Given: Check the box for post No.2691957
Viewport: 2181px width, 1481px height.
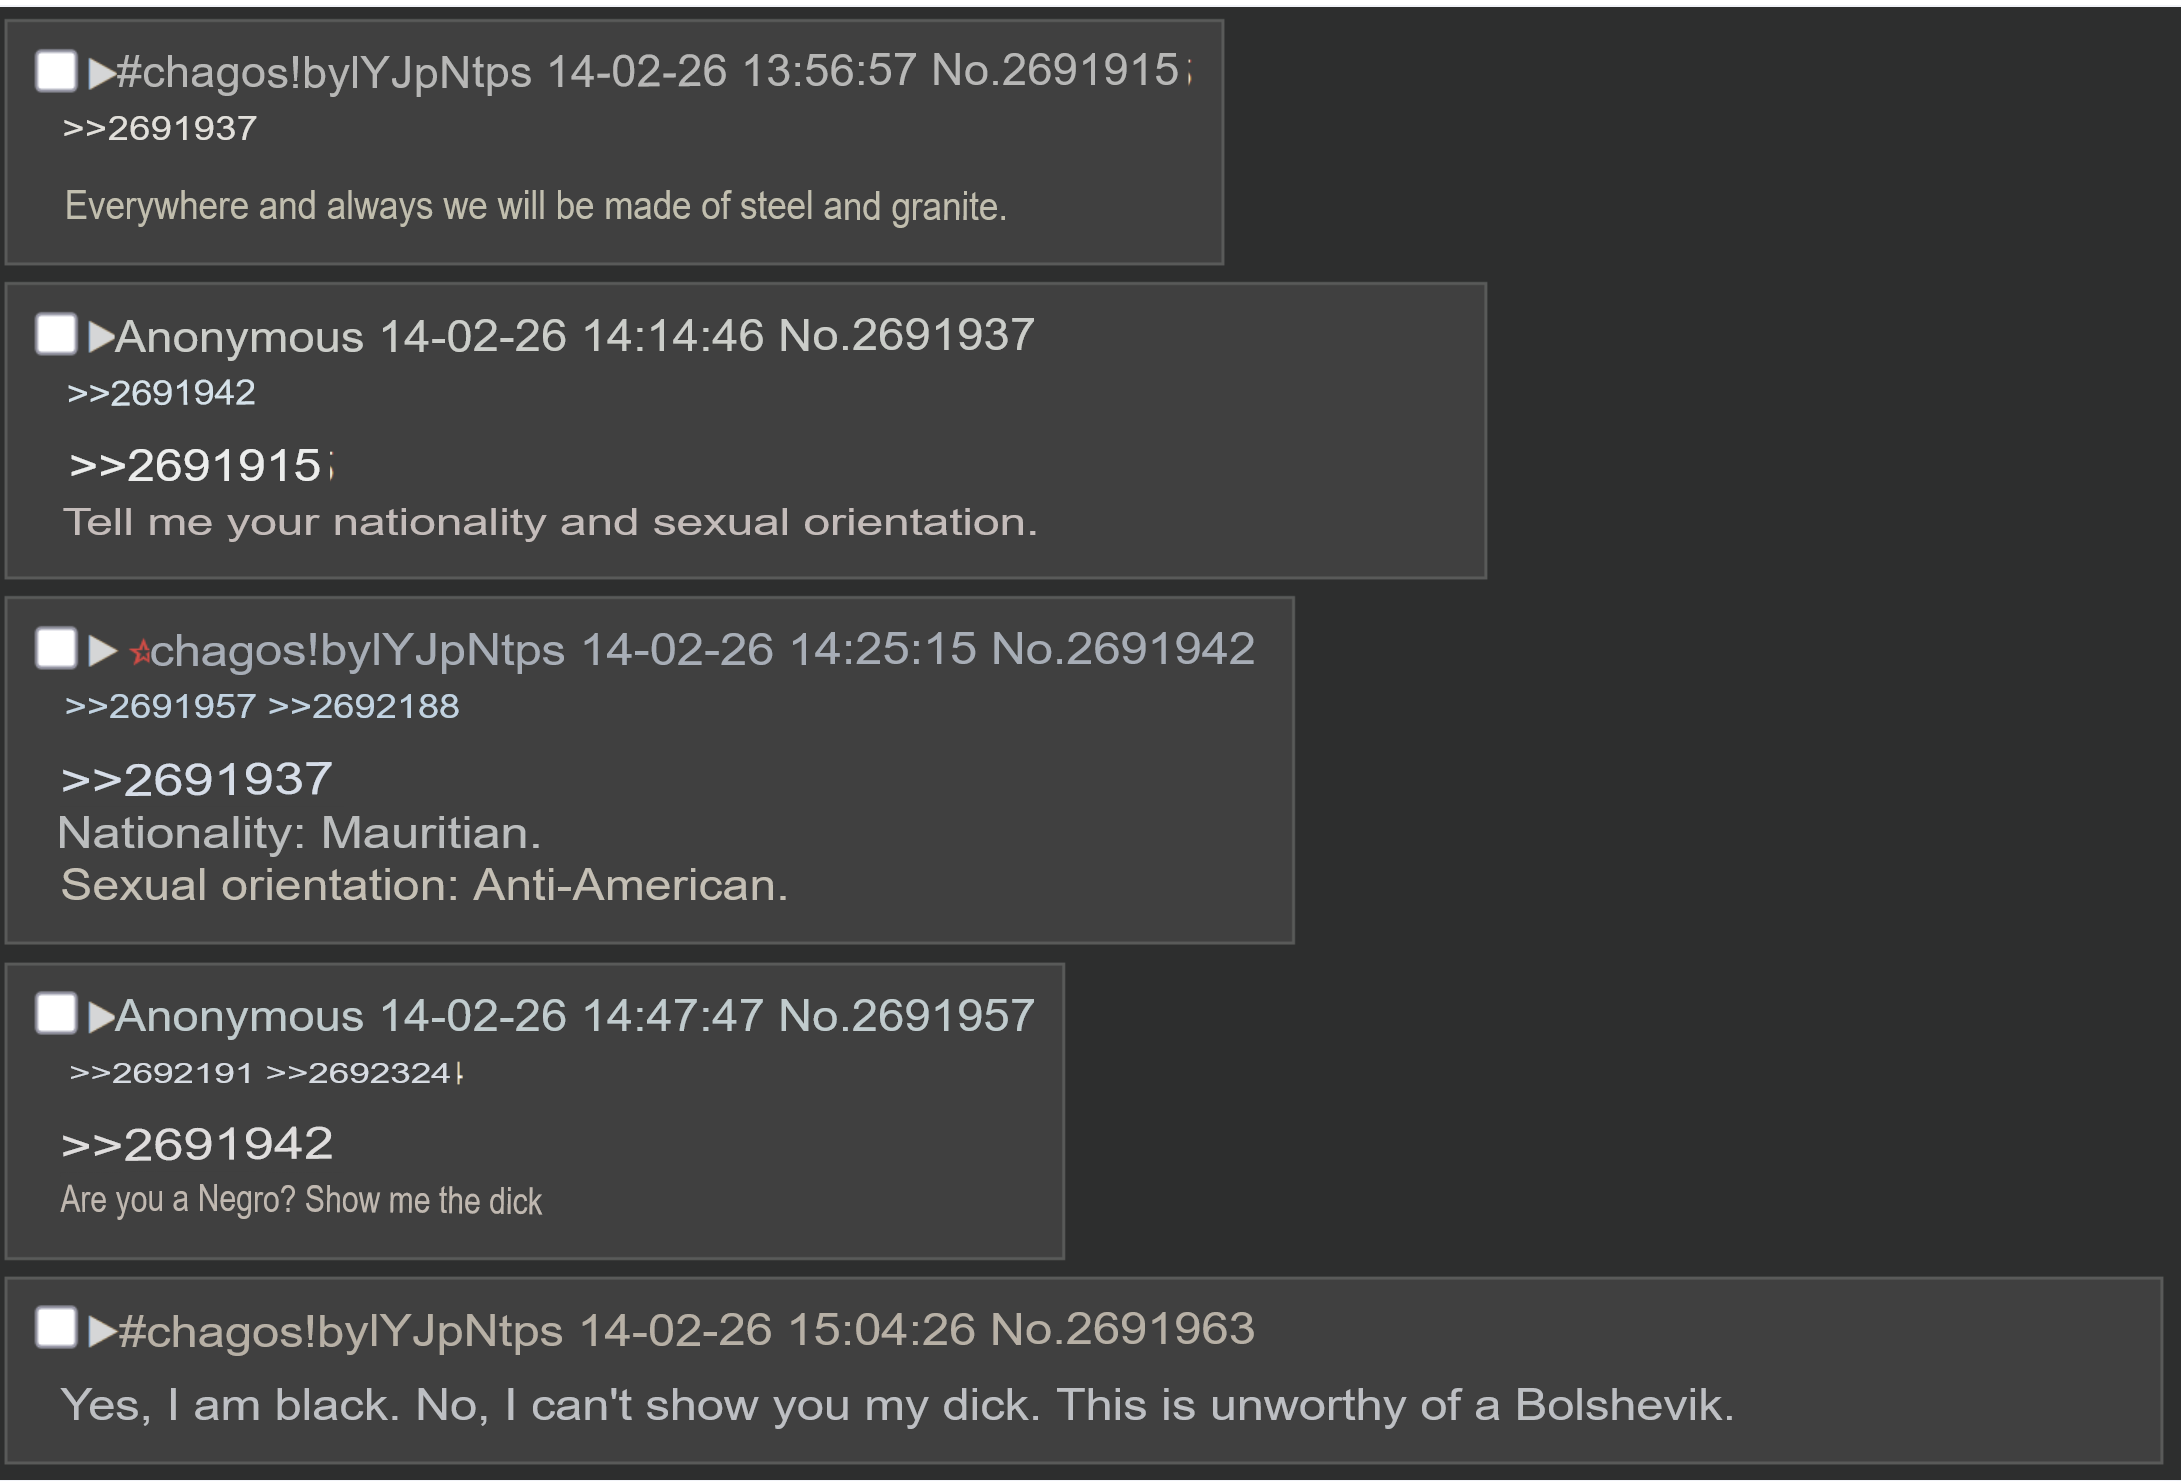Looking at the screenshot, I should 56,1014.
